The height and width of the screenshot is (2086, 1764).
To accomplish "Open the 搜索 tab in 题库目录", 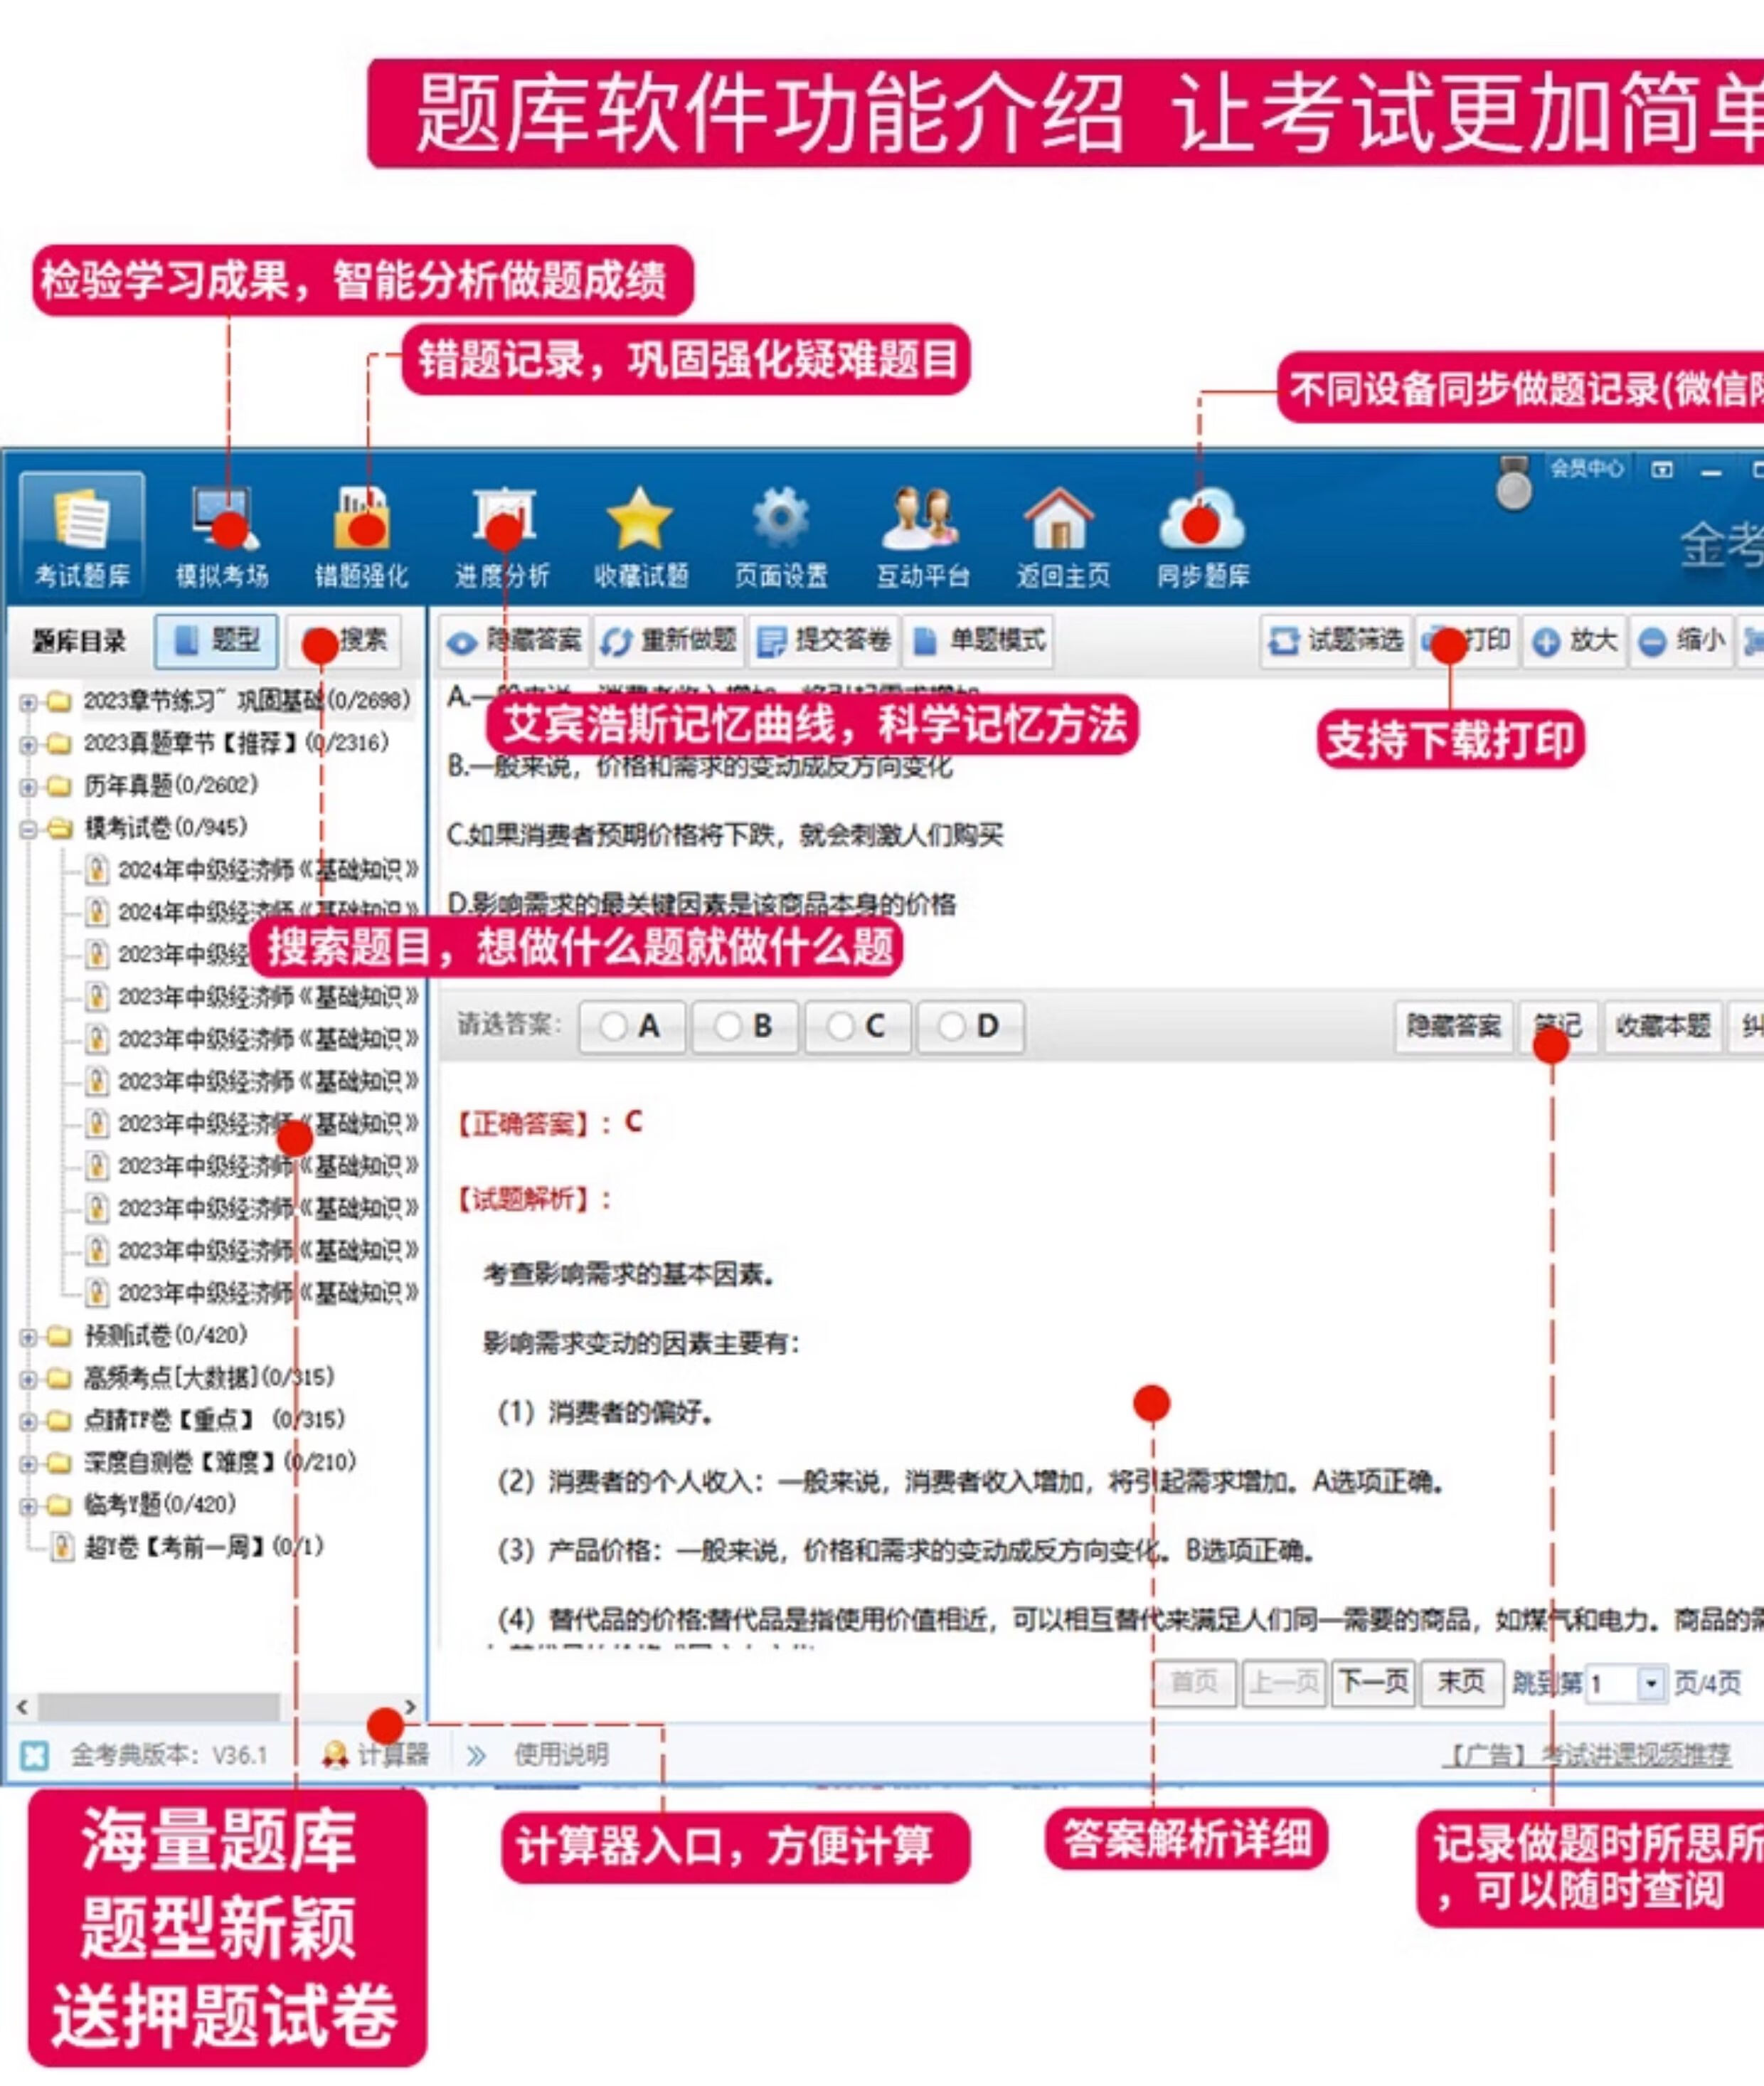I will 344,640.
